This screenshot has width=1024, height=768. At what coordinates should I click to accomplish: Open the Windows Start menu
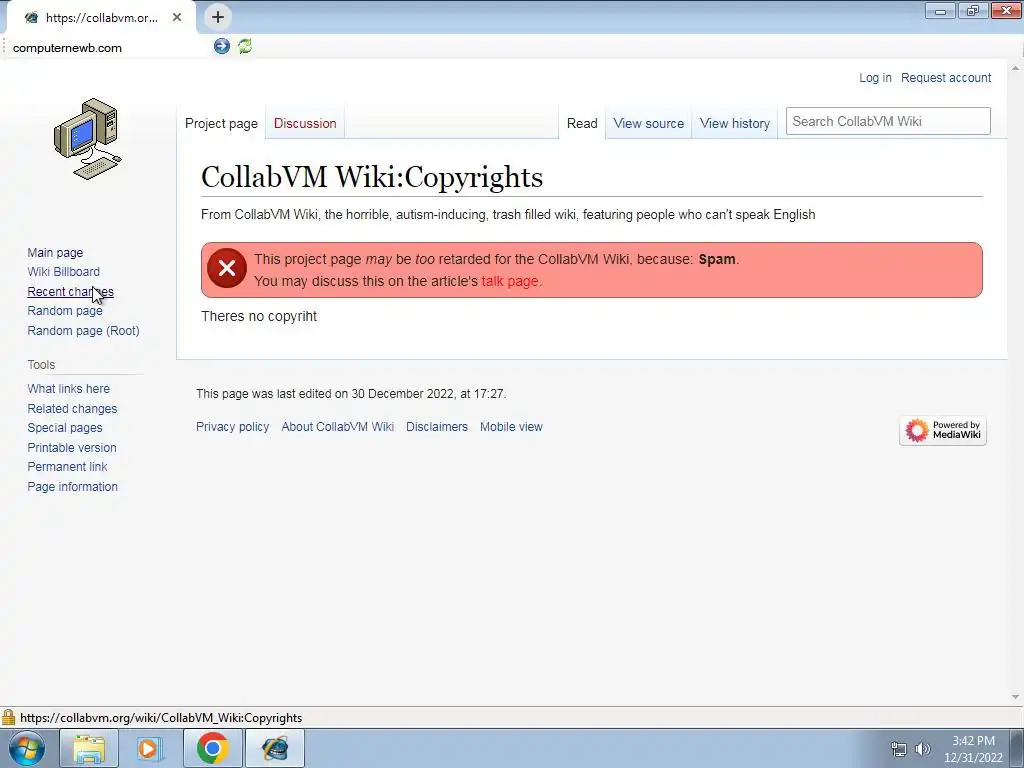click(x=26, y=748)
